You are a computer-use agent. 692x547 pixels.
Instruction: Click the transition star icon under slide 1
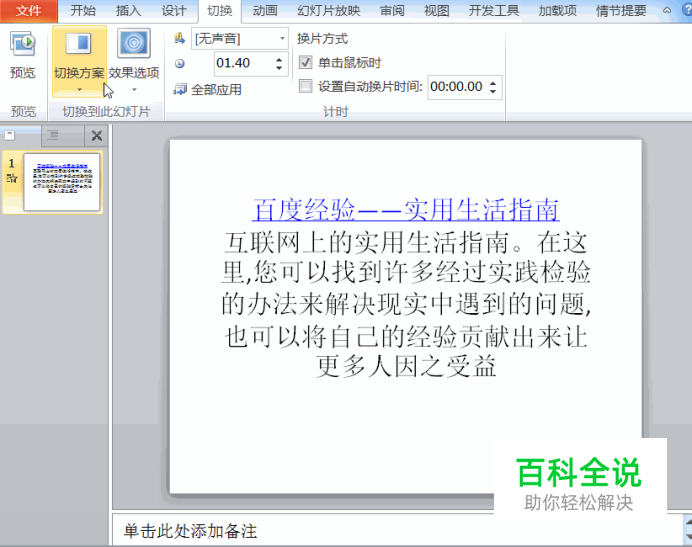(12, 178)
